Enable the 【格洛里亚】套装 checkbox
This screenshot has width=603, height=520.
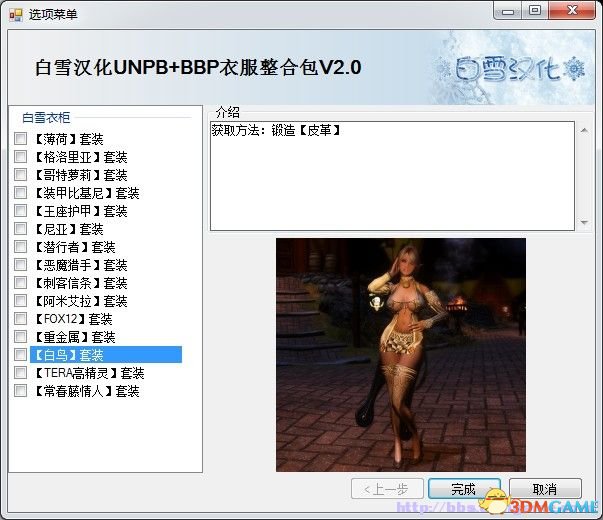(x=20, y=157)
